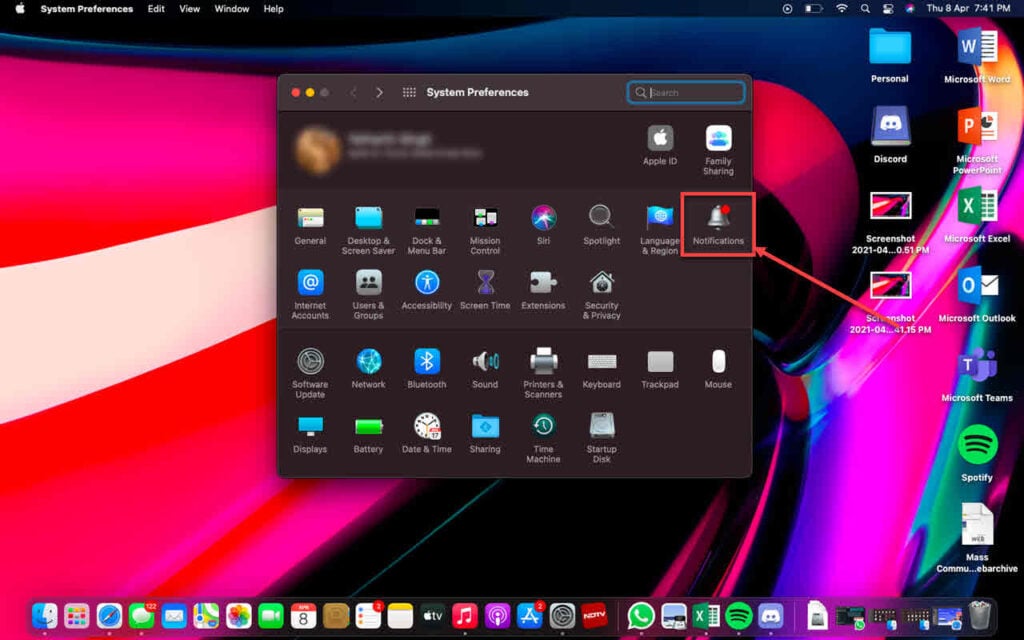Open the System Preferences menu

87,8
